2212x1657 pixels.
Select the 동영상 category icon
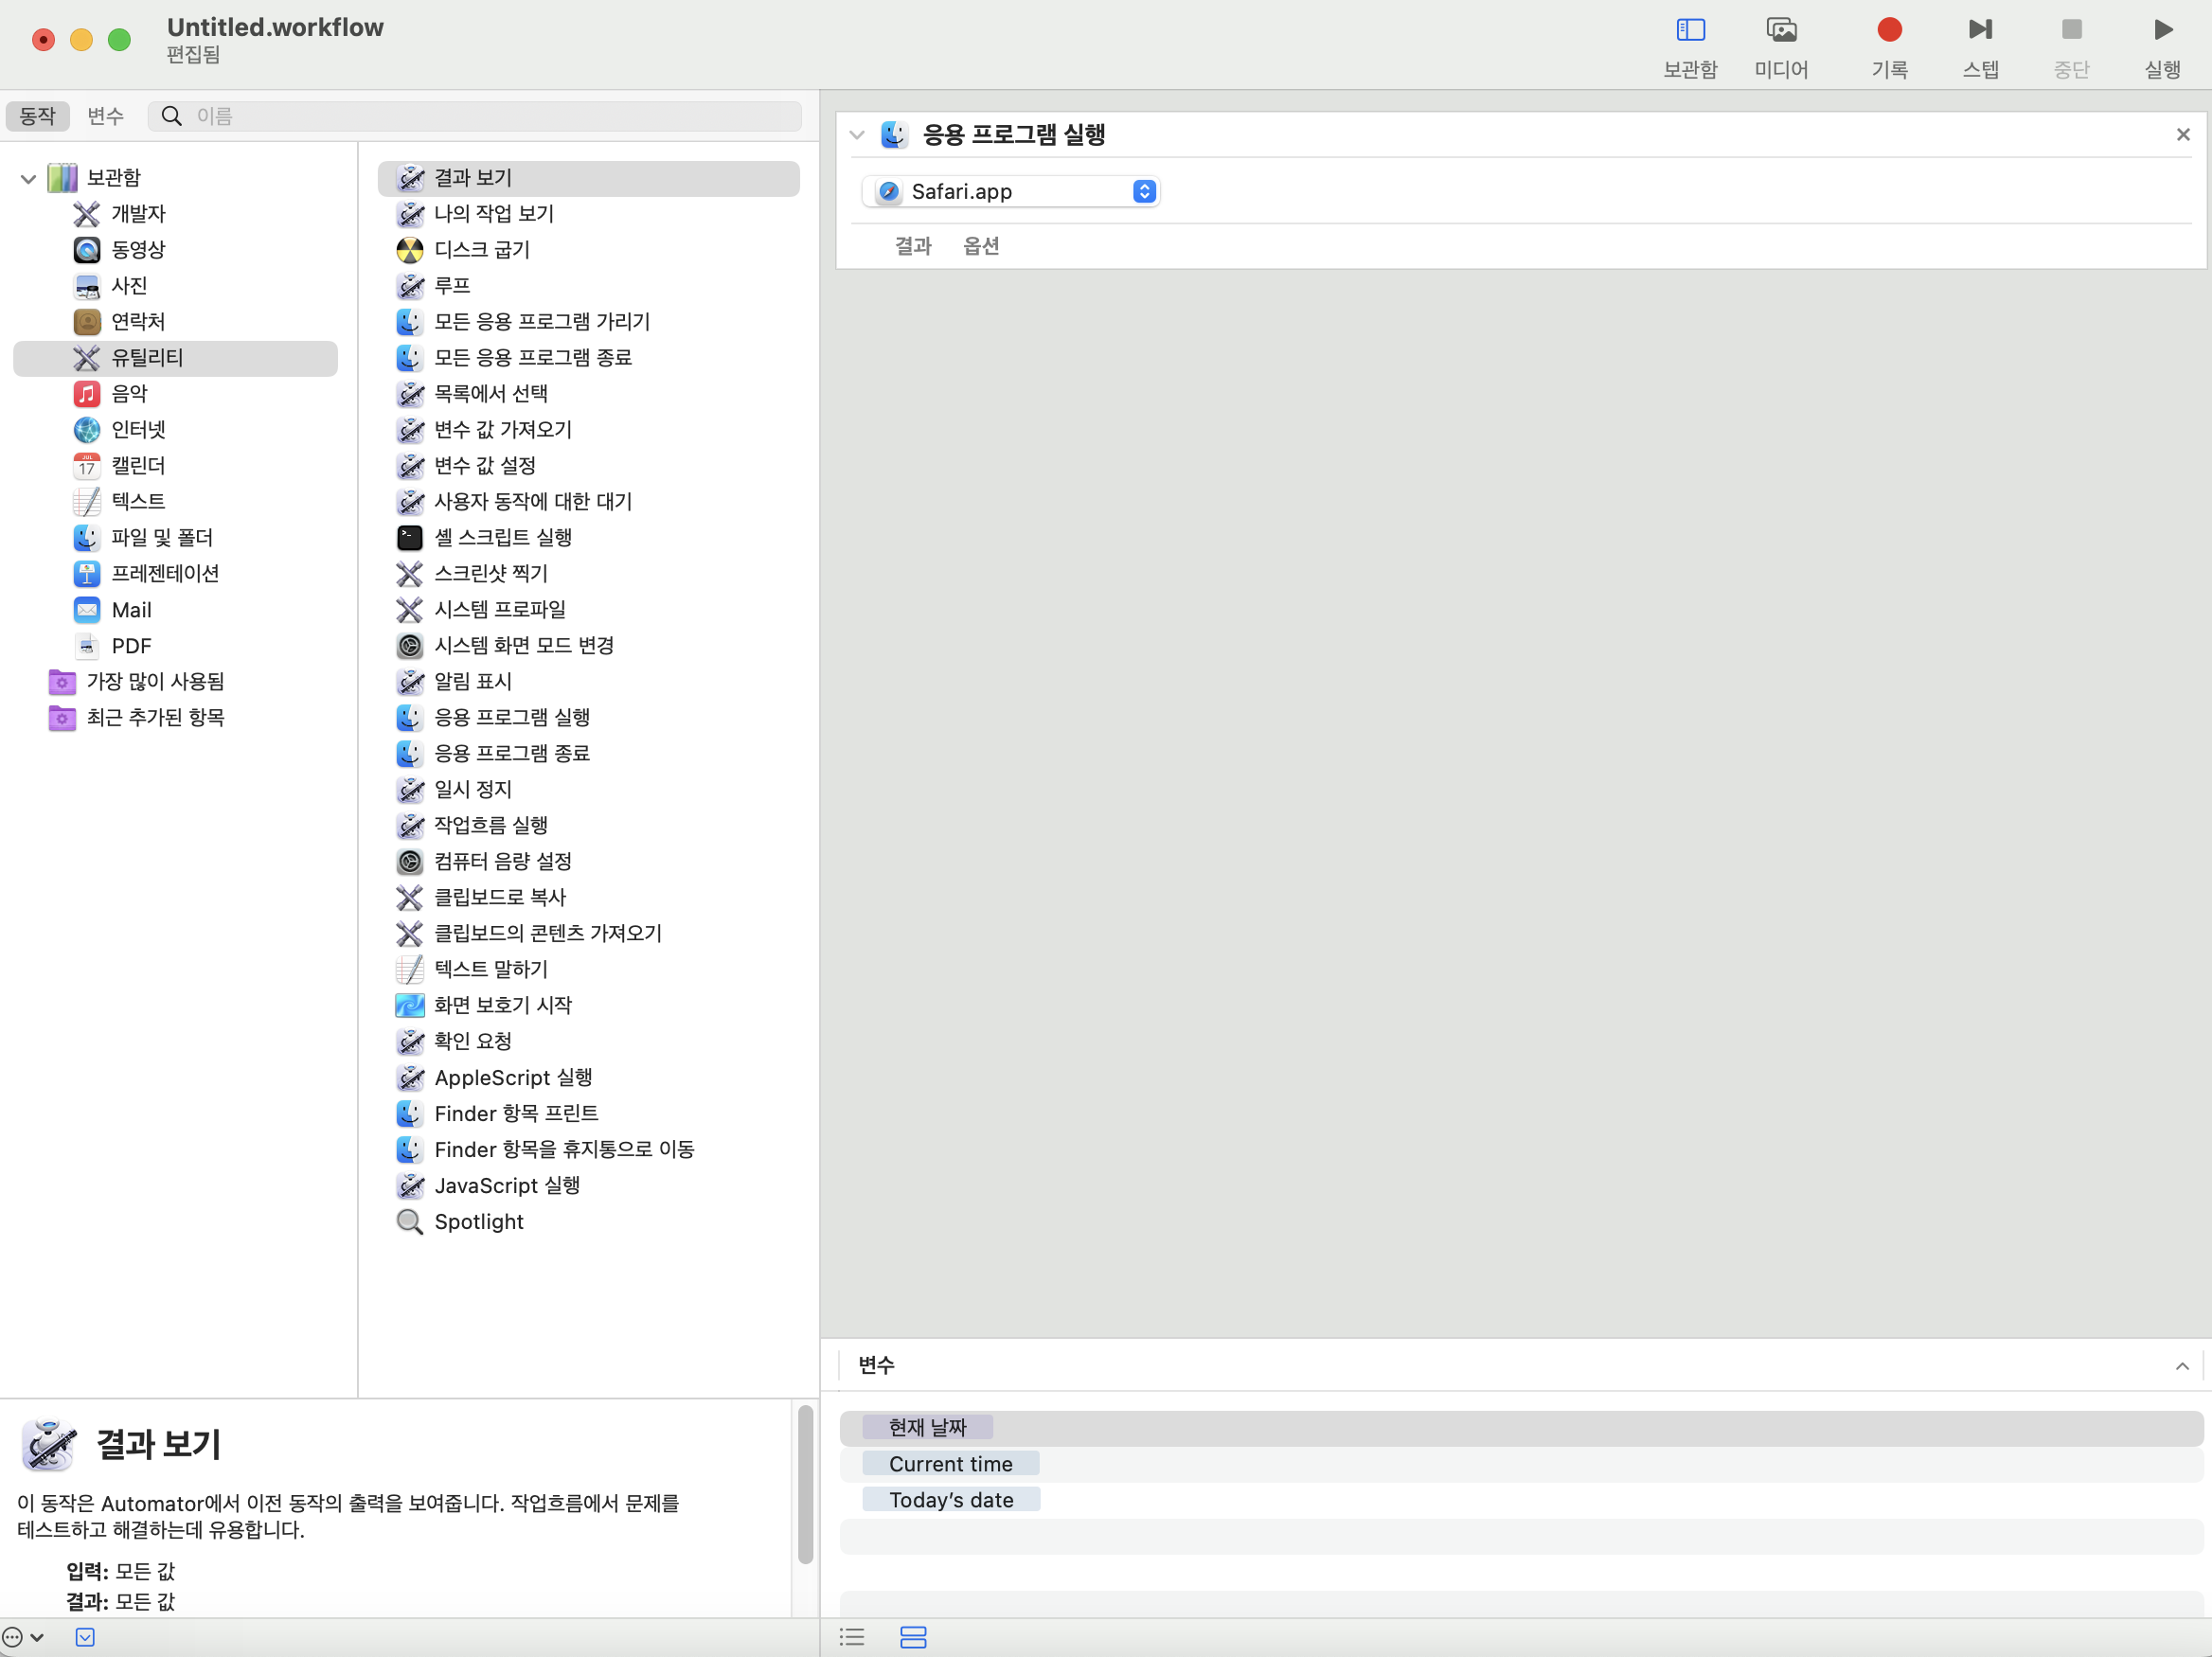pyautogui.click(x=87, y=250)
